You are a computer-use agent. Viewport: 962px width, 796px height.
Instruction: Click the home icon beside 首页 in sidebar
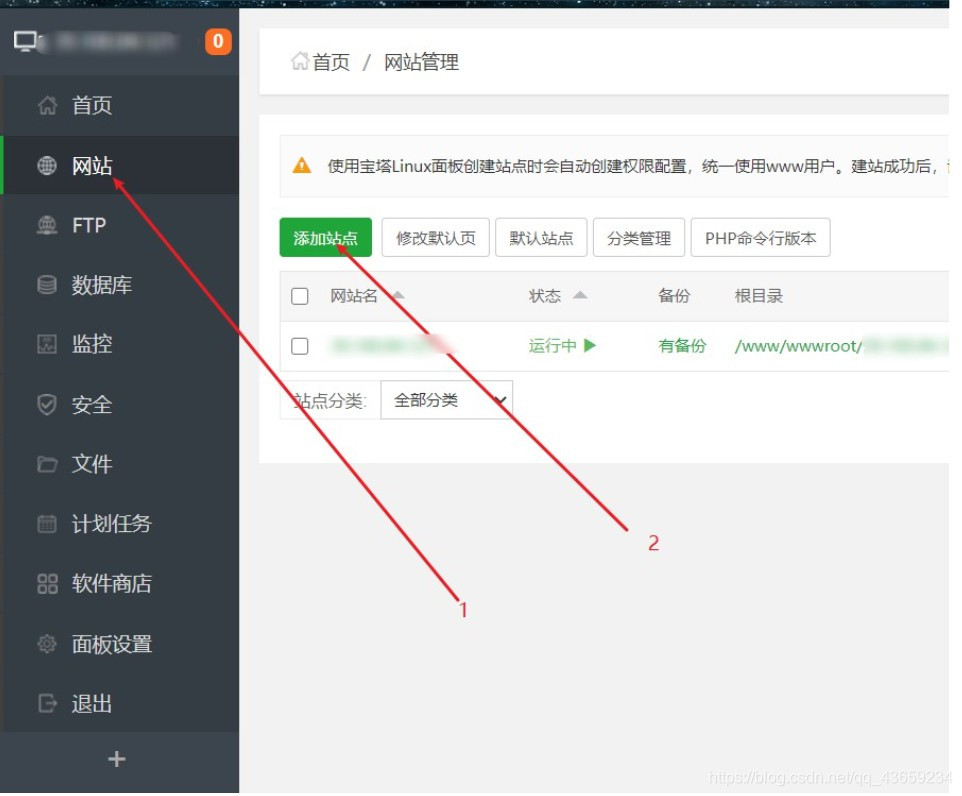(x=47, y=106)
